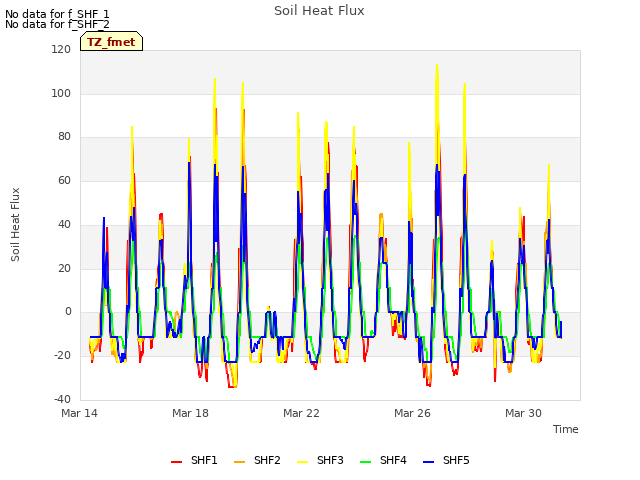Screen dimensions: 640x480
Task: Click the Mar 14 x-axis tick label
Action: tap(80, 413)
